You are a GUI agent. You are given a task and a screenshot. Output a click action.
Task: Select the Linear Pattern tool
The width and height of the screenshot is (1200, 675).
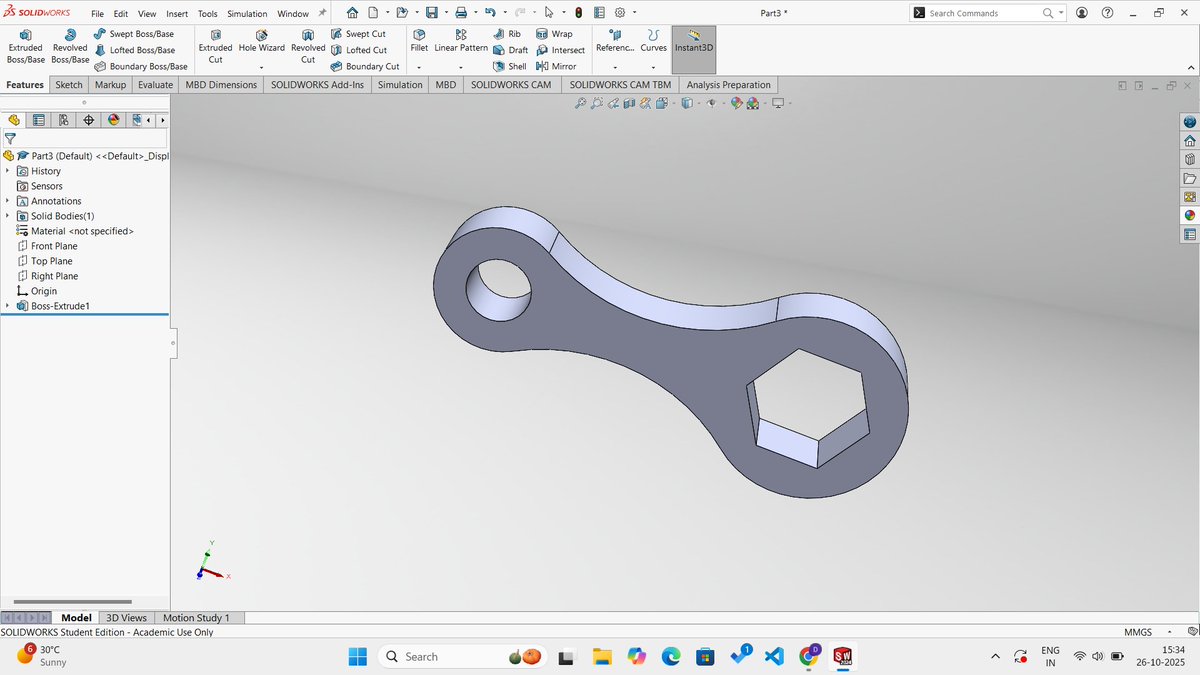[461, 41]
